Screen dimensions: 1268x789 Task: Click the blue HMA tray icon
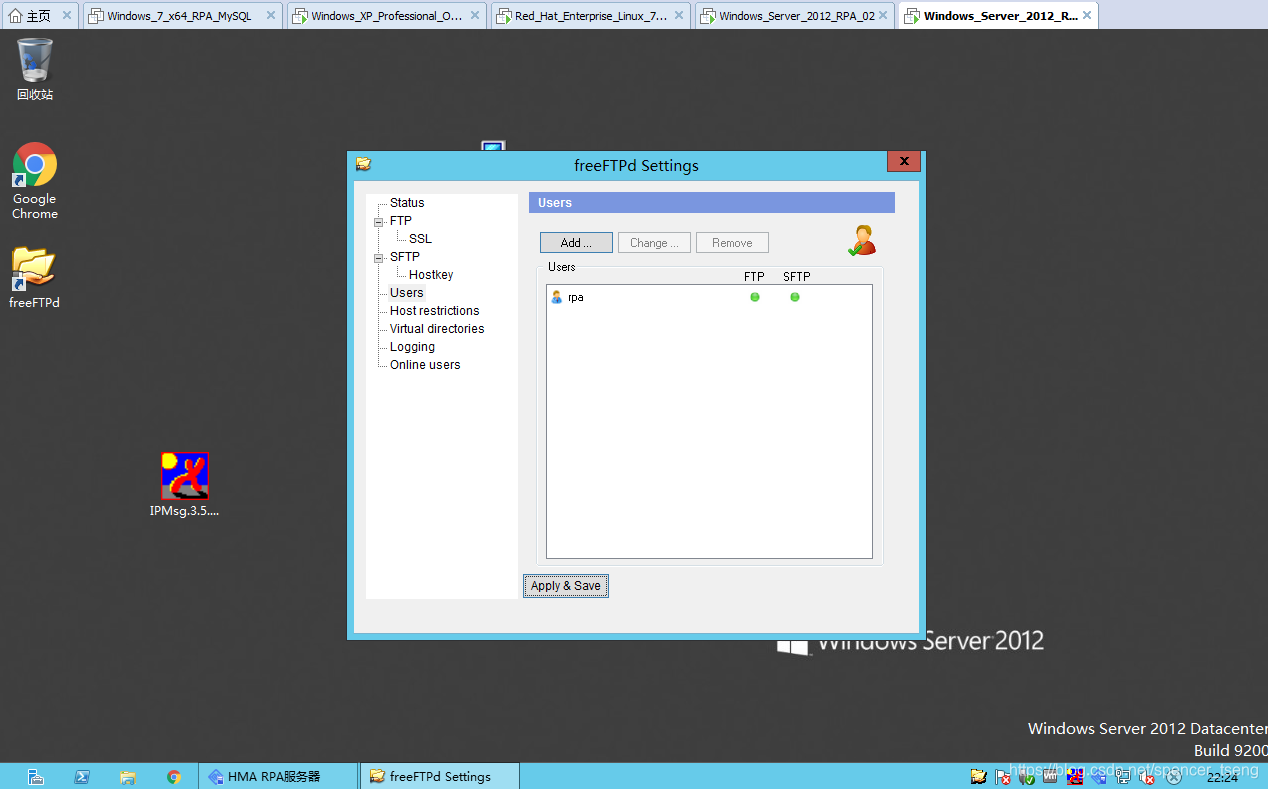[1099, 776]
